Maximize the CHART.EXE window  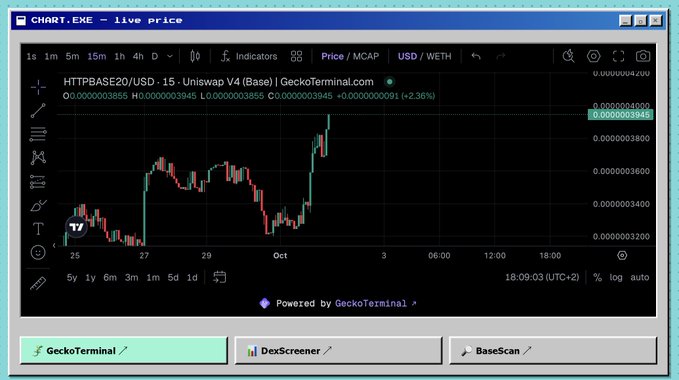pos(641,20)
